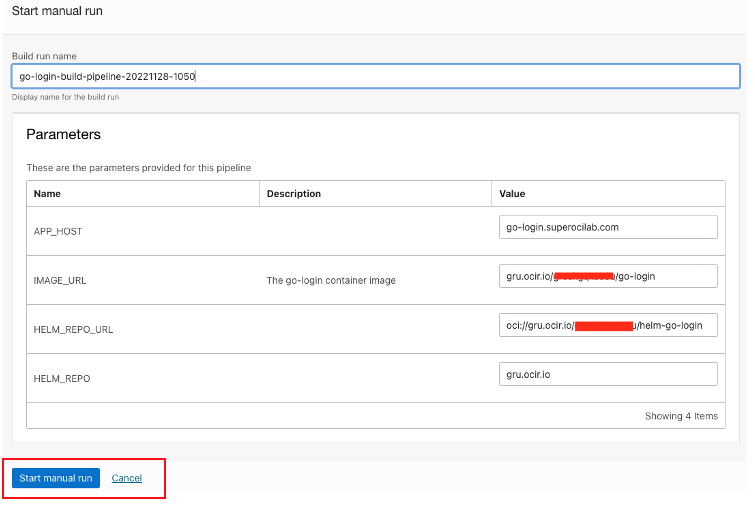Image resolution: width=755 pixels, height=508 pixels.
Task: Select the 'Display name for the build run' hint
Action: (x=65, y=97)
